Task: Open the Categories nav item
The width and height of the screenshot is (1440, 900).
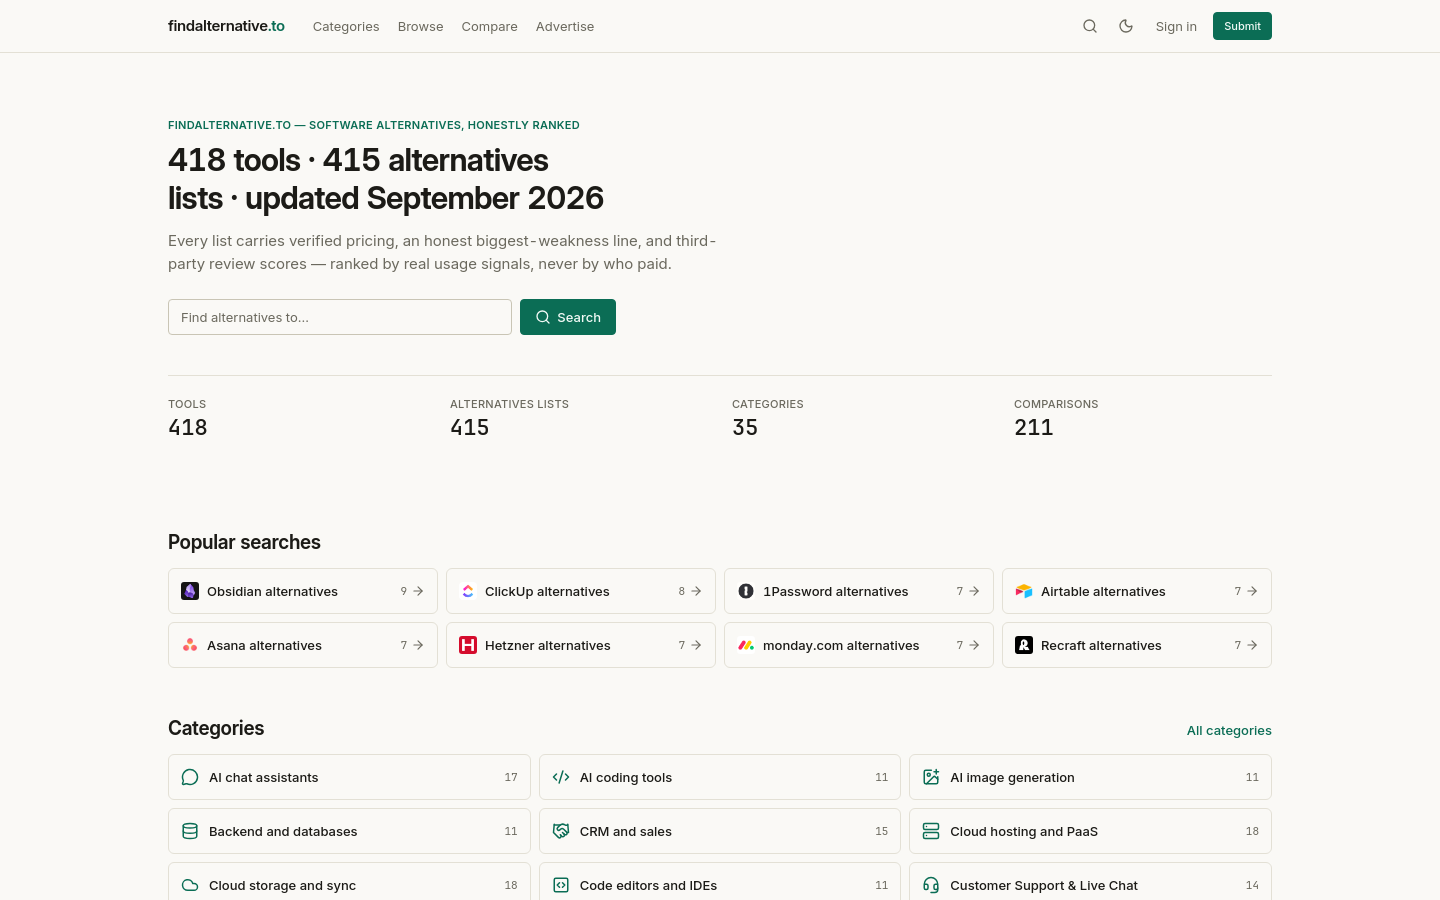Action: point(346,26)
